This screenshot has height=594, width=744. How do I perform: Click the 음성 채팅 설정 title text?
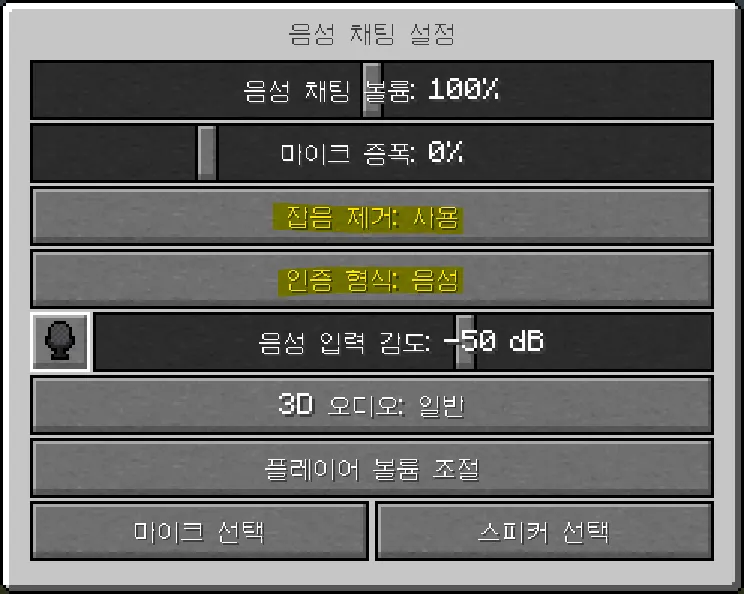372,34
